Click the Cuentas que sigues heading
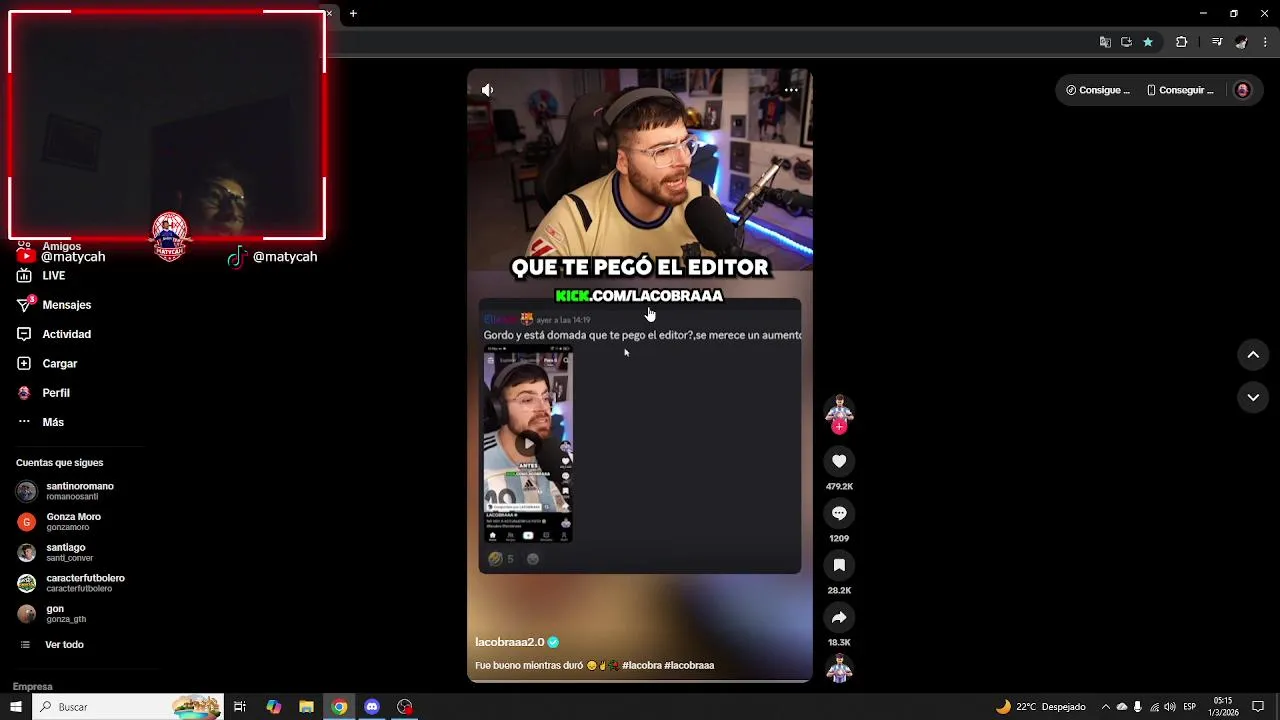Screen dimensions: 1280x720 (59, 463)
